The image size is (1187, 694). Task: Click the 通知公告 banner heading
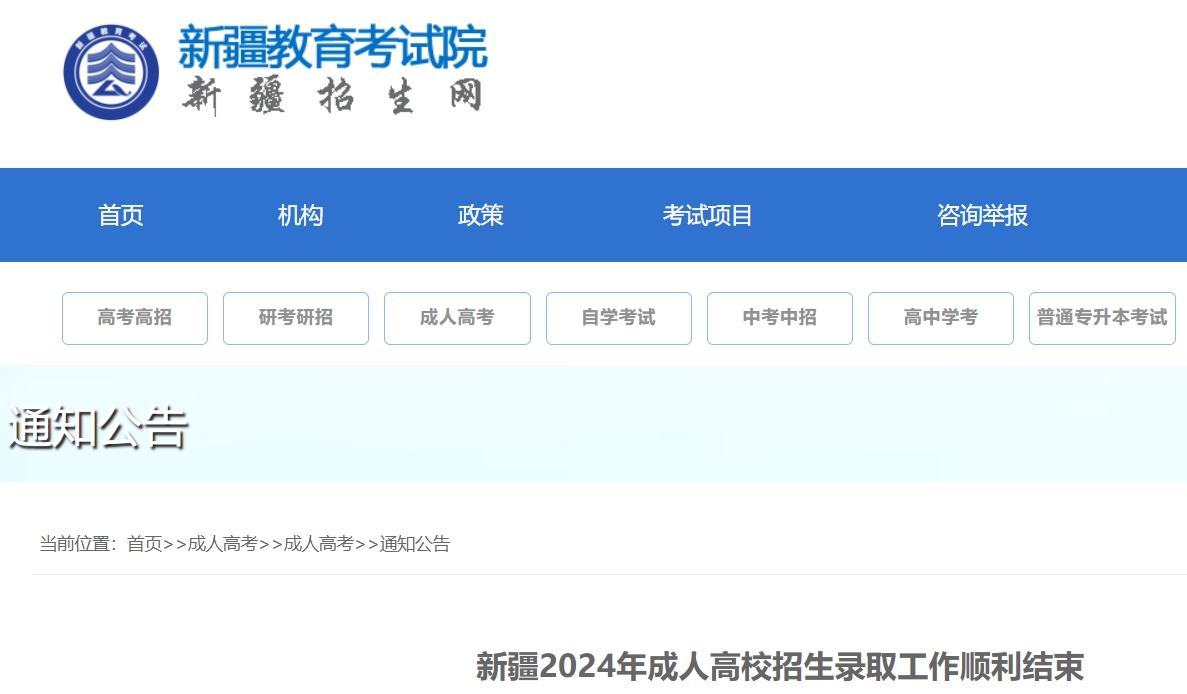click(x=98, y=428)
